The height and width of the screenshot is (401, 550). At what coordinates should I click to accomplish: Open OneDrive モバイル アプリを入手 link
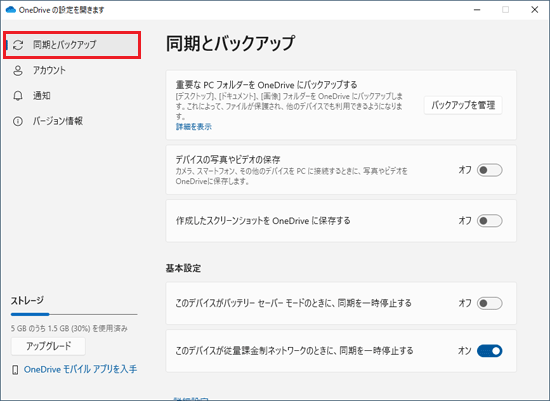80,369
